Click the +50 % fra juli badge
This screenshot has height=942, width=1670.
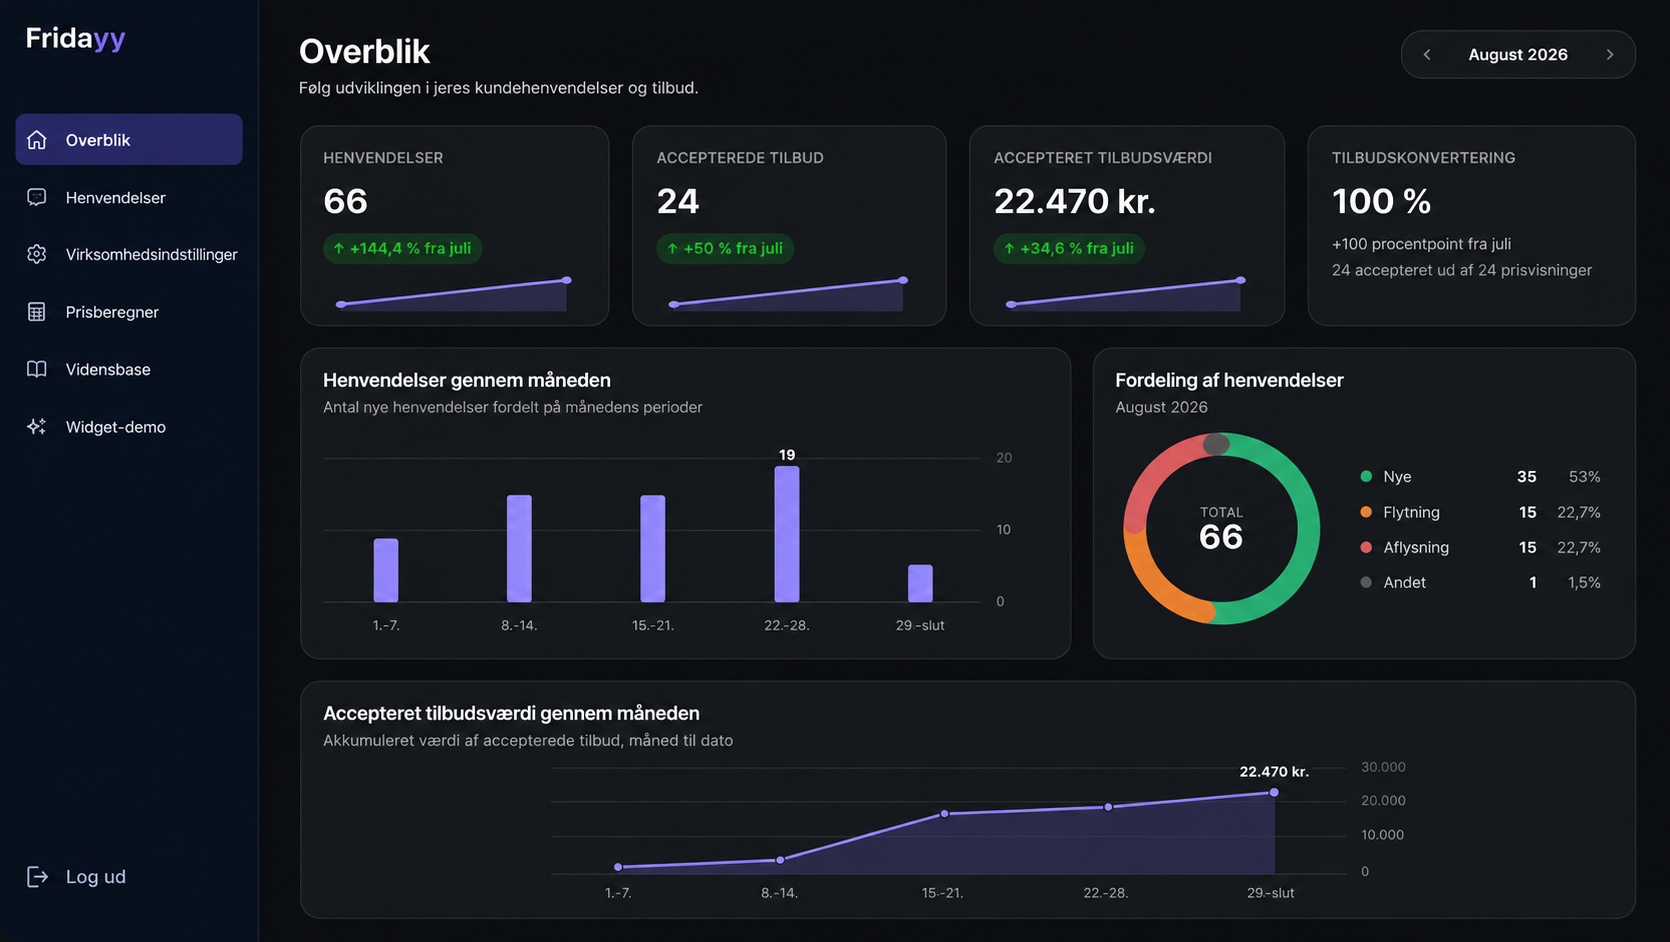point(725,248)
